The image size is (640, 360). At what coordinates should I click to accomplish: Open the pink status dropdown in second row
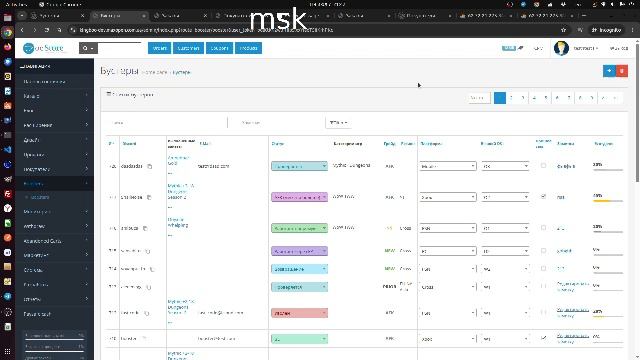[299, 197]
